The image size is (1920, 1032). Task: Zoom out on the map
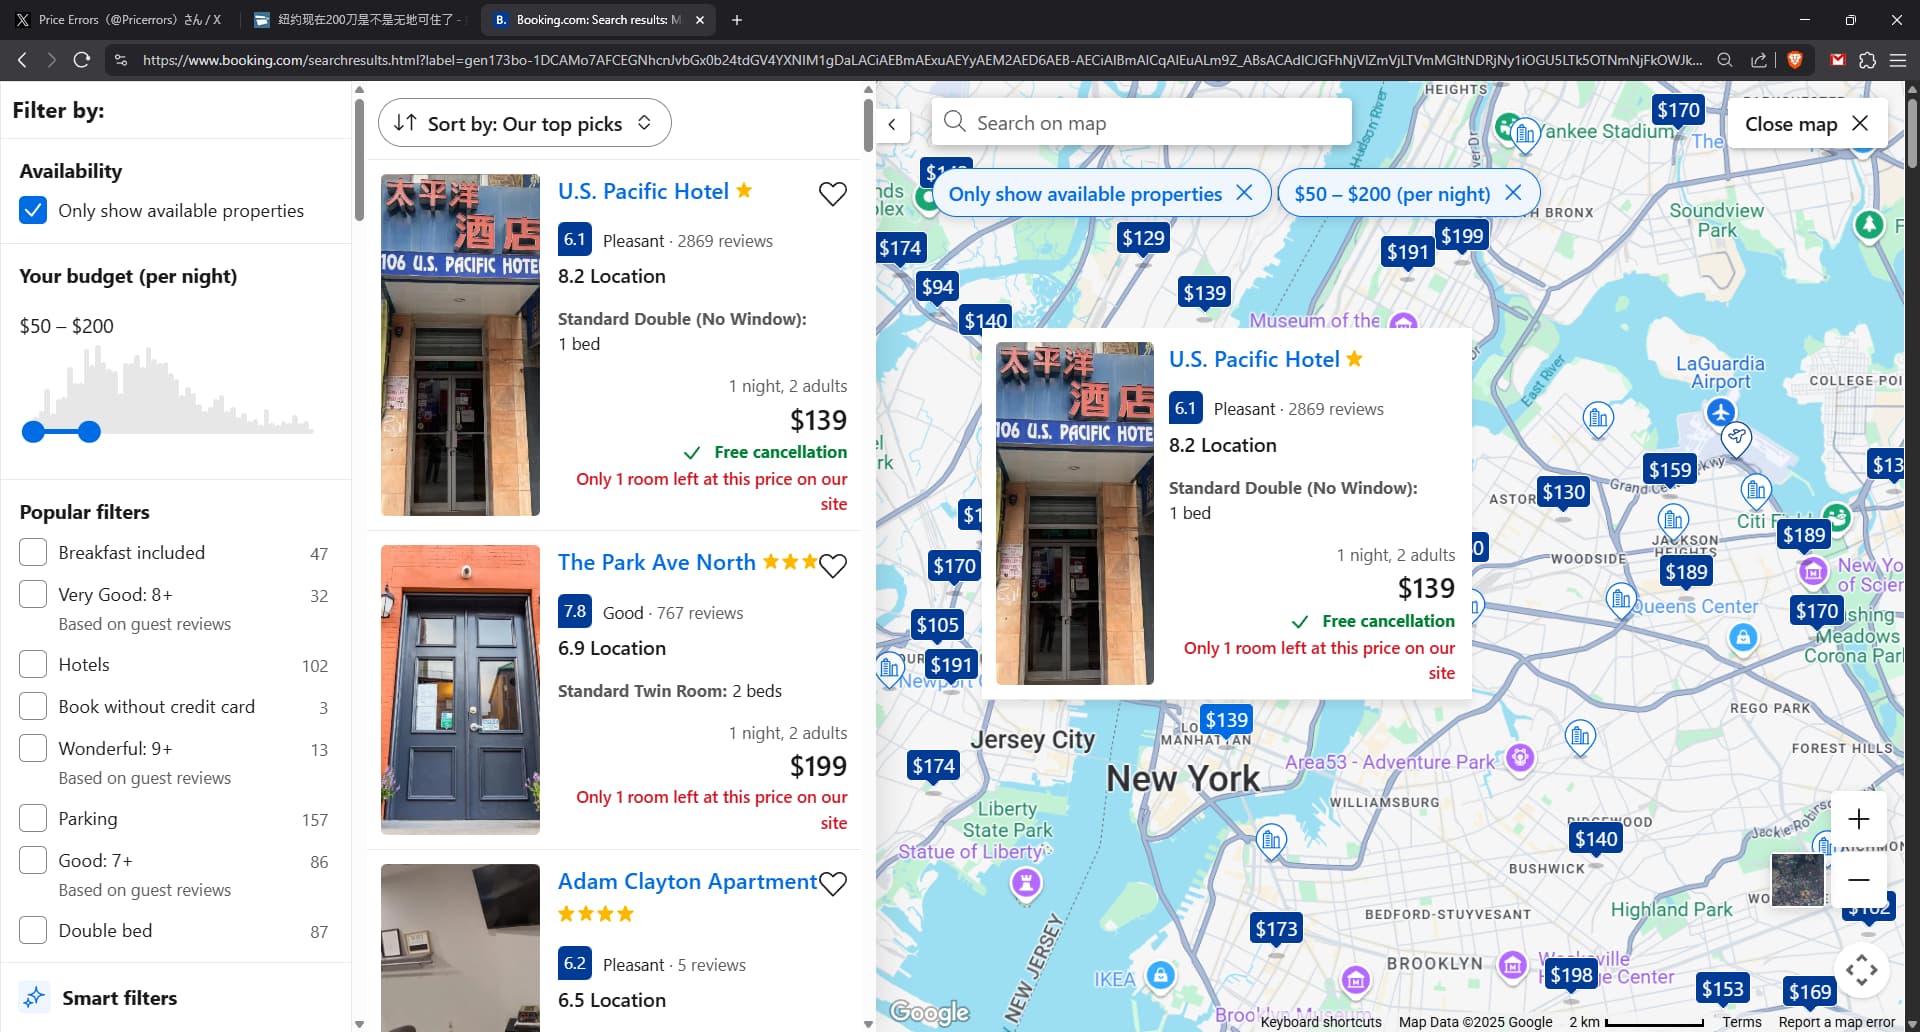1858,880
